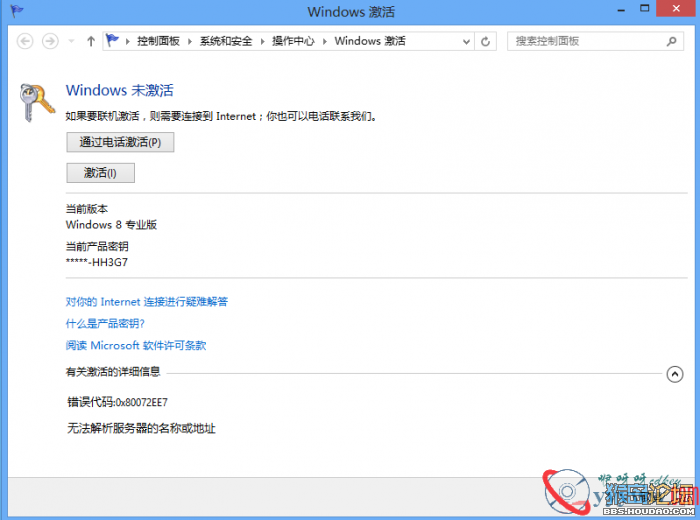700x520 pixels.
Task: Read Microsoft 软件许可条款 link
Action: click(136, 345)
